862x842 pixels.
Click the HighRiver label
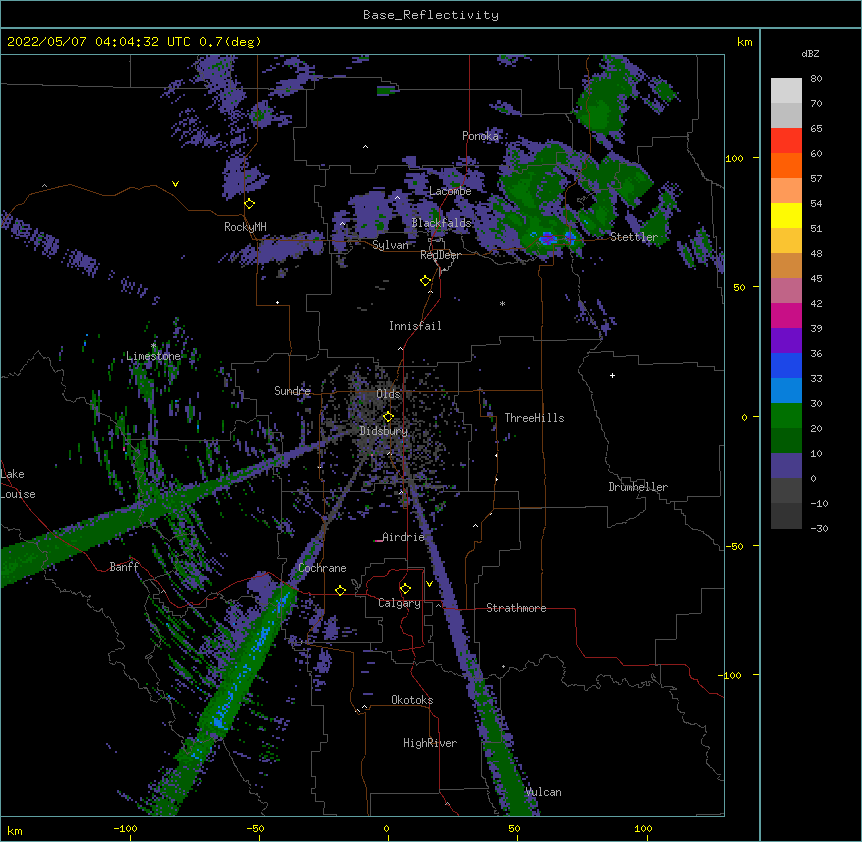point(430,743)
